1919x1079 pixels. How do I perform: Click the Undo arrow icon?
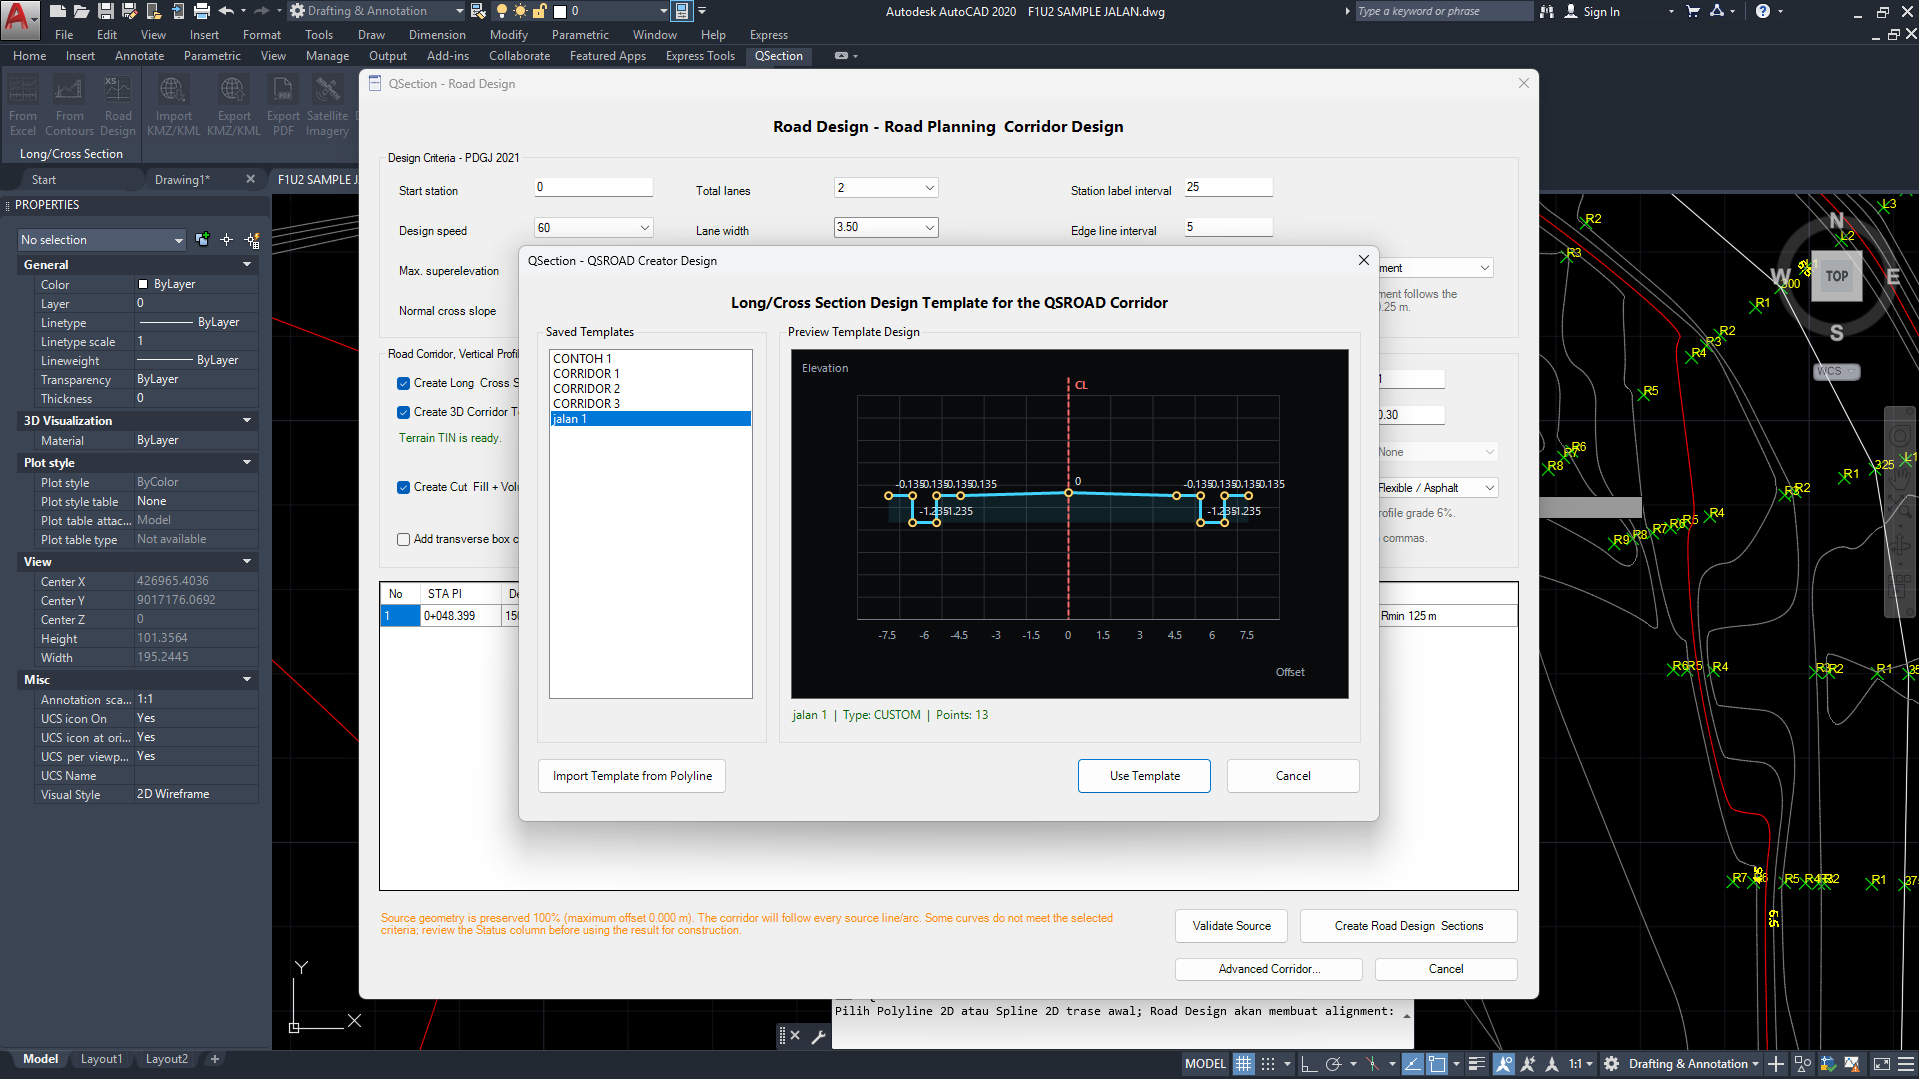(226, 11)
